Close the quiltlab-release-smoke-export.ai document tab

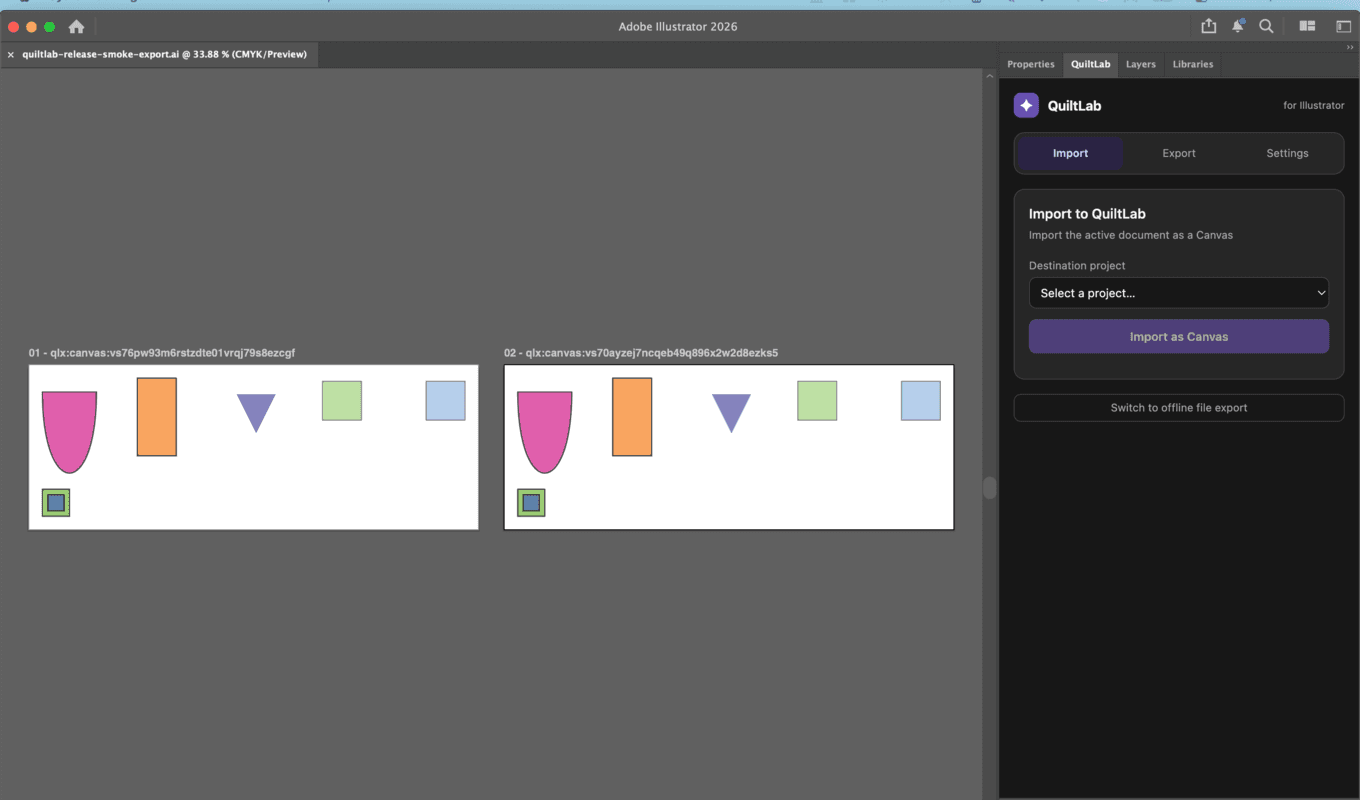pyautogui.click(x=11, y=55)
